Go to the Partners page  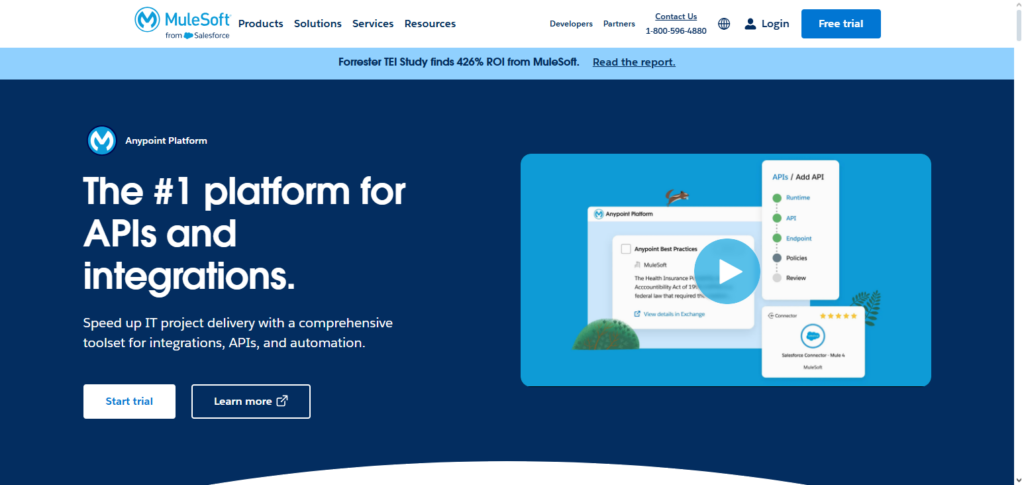(x=619, y=23)
